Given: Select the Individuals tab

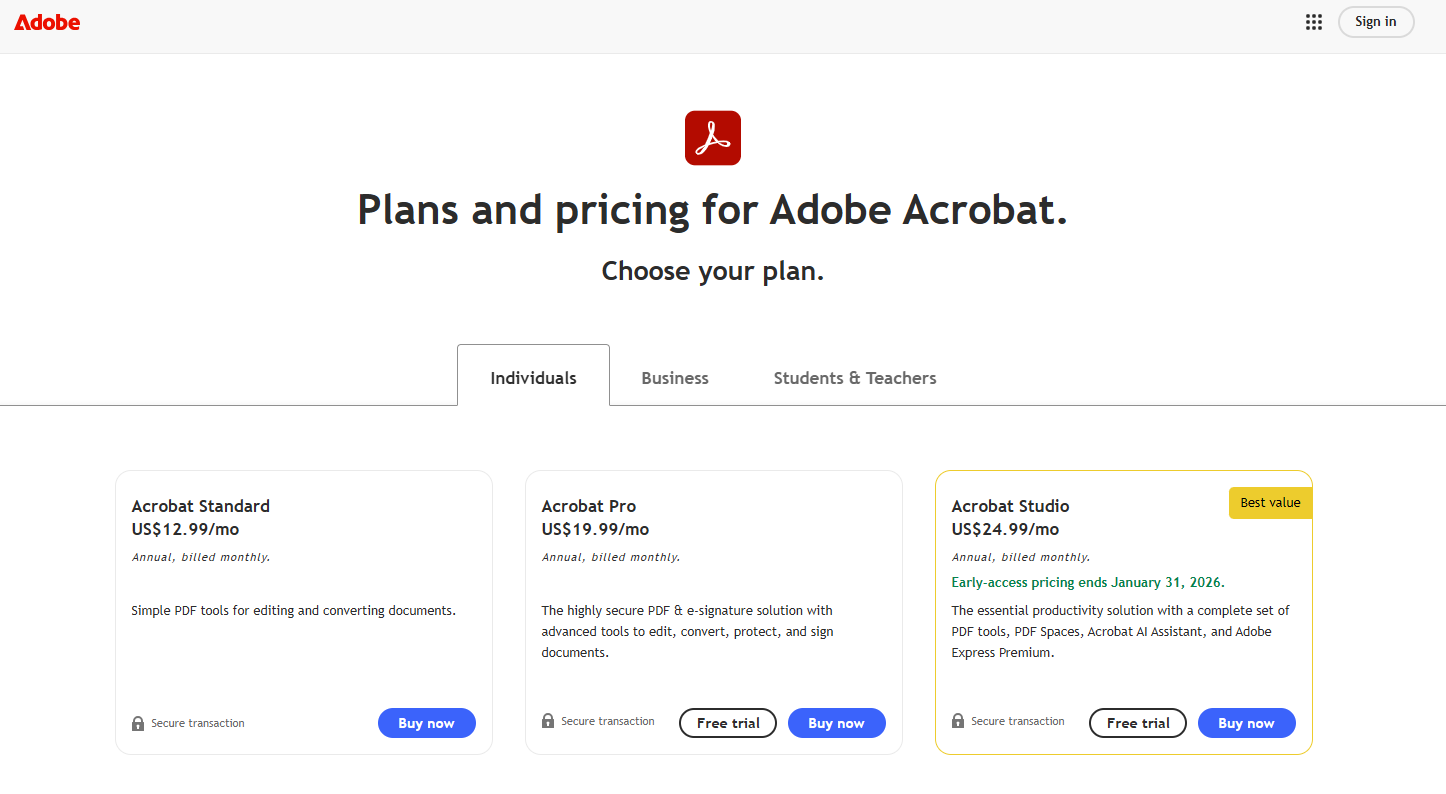Looking at the screenshot, I should coord(533,377).
